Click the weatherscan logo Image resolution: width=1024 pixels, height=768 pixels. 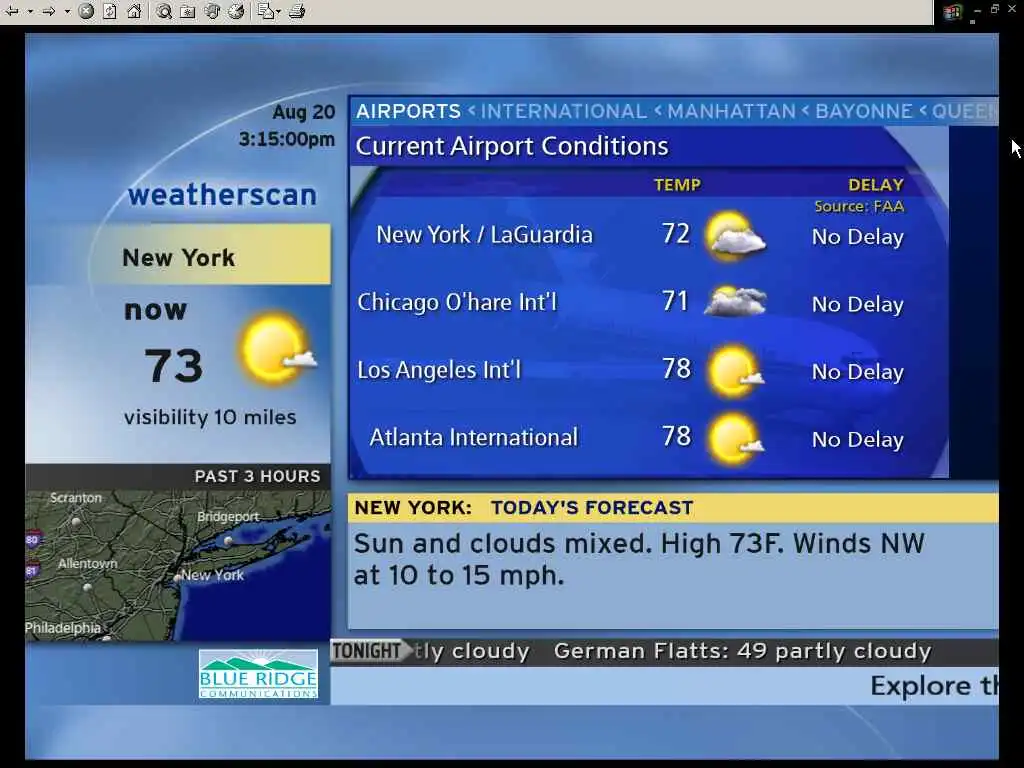222,195
